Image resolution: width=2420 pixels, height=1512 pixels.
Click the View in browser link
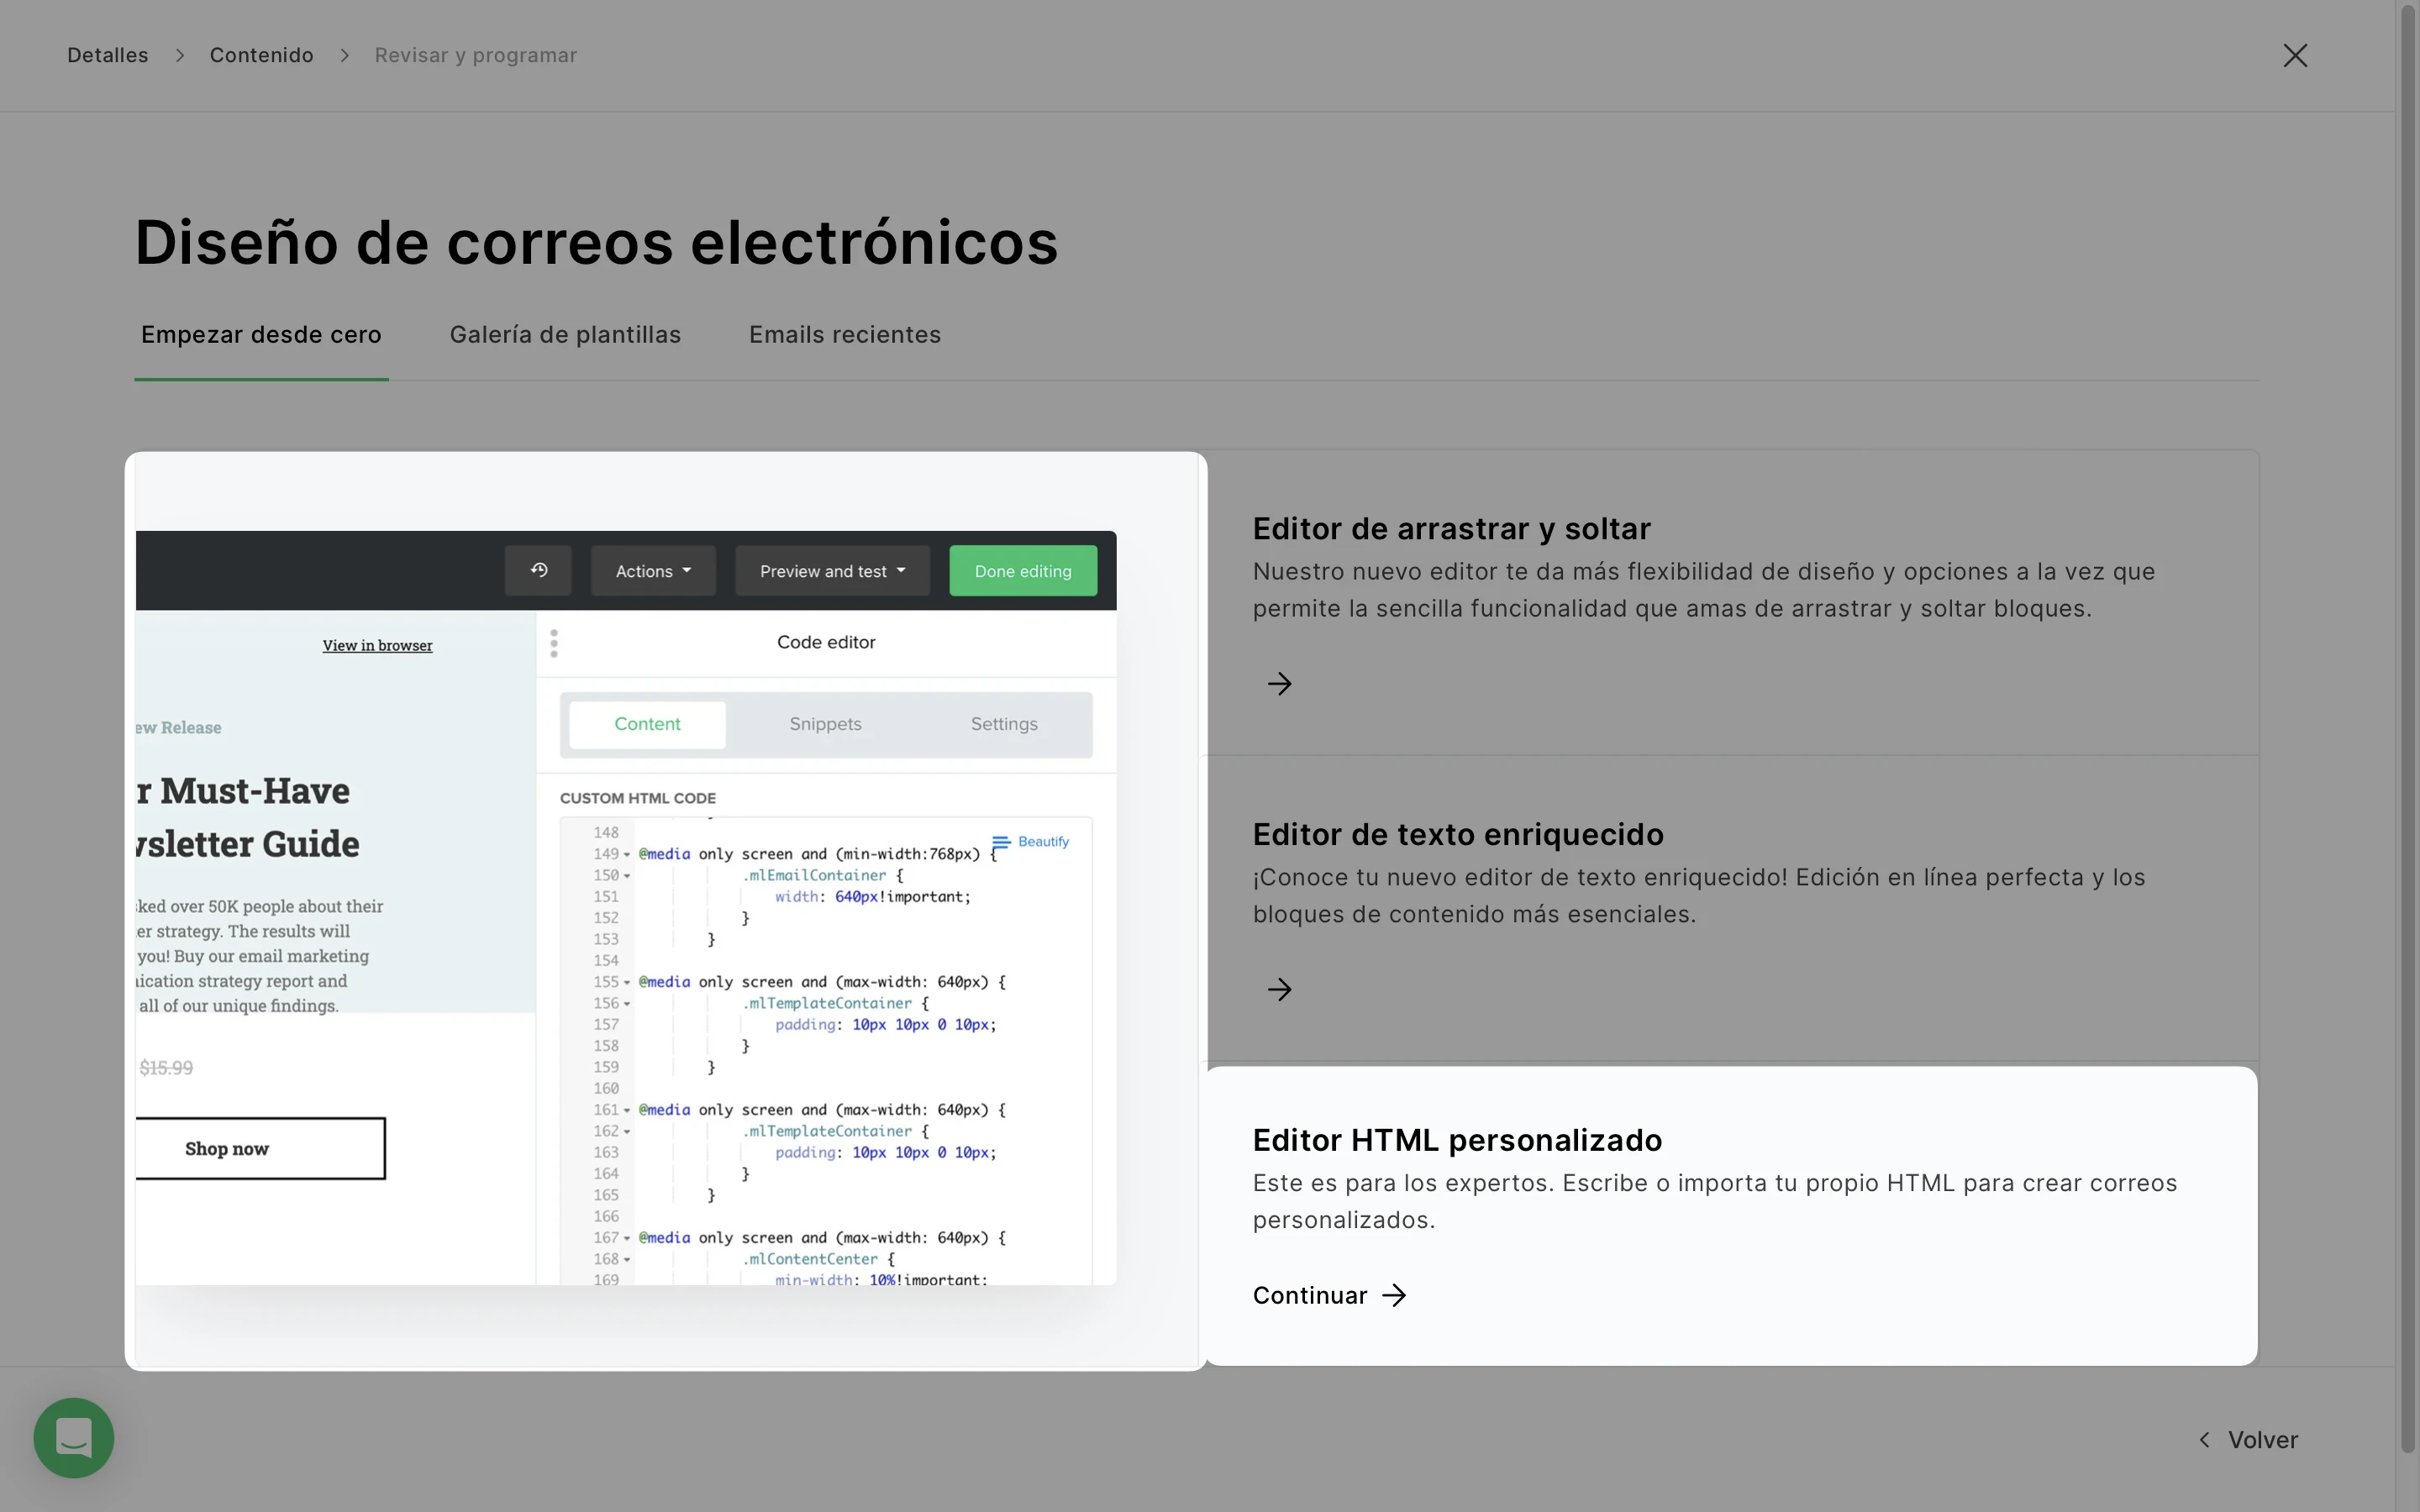(377, 646)
